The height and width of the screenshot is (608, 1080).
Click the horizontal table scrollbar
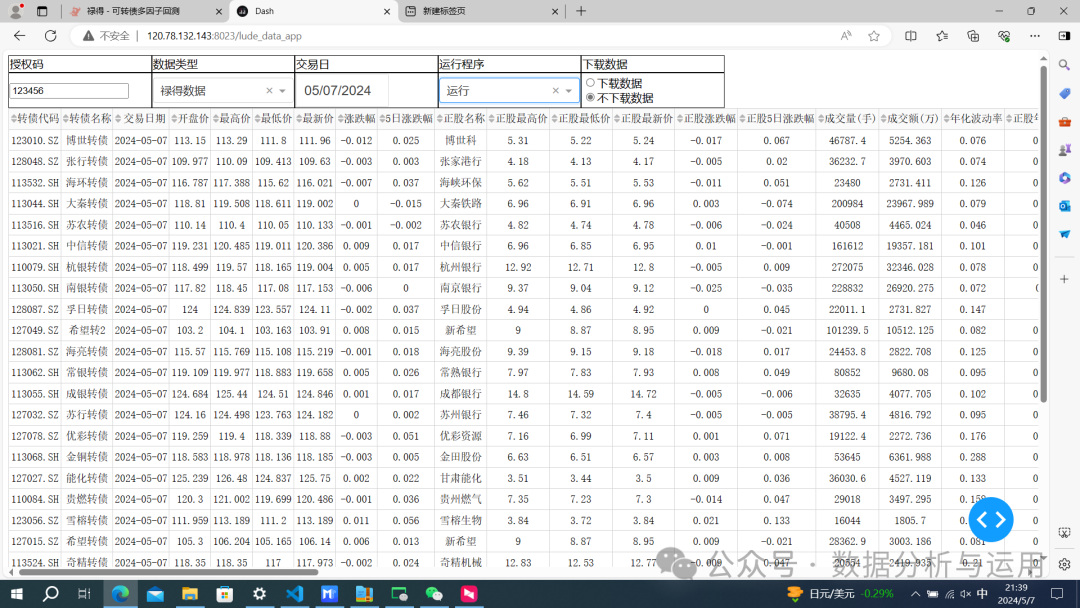[x=168, y=572]
